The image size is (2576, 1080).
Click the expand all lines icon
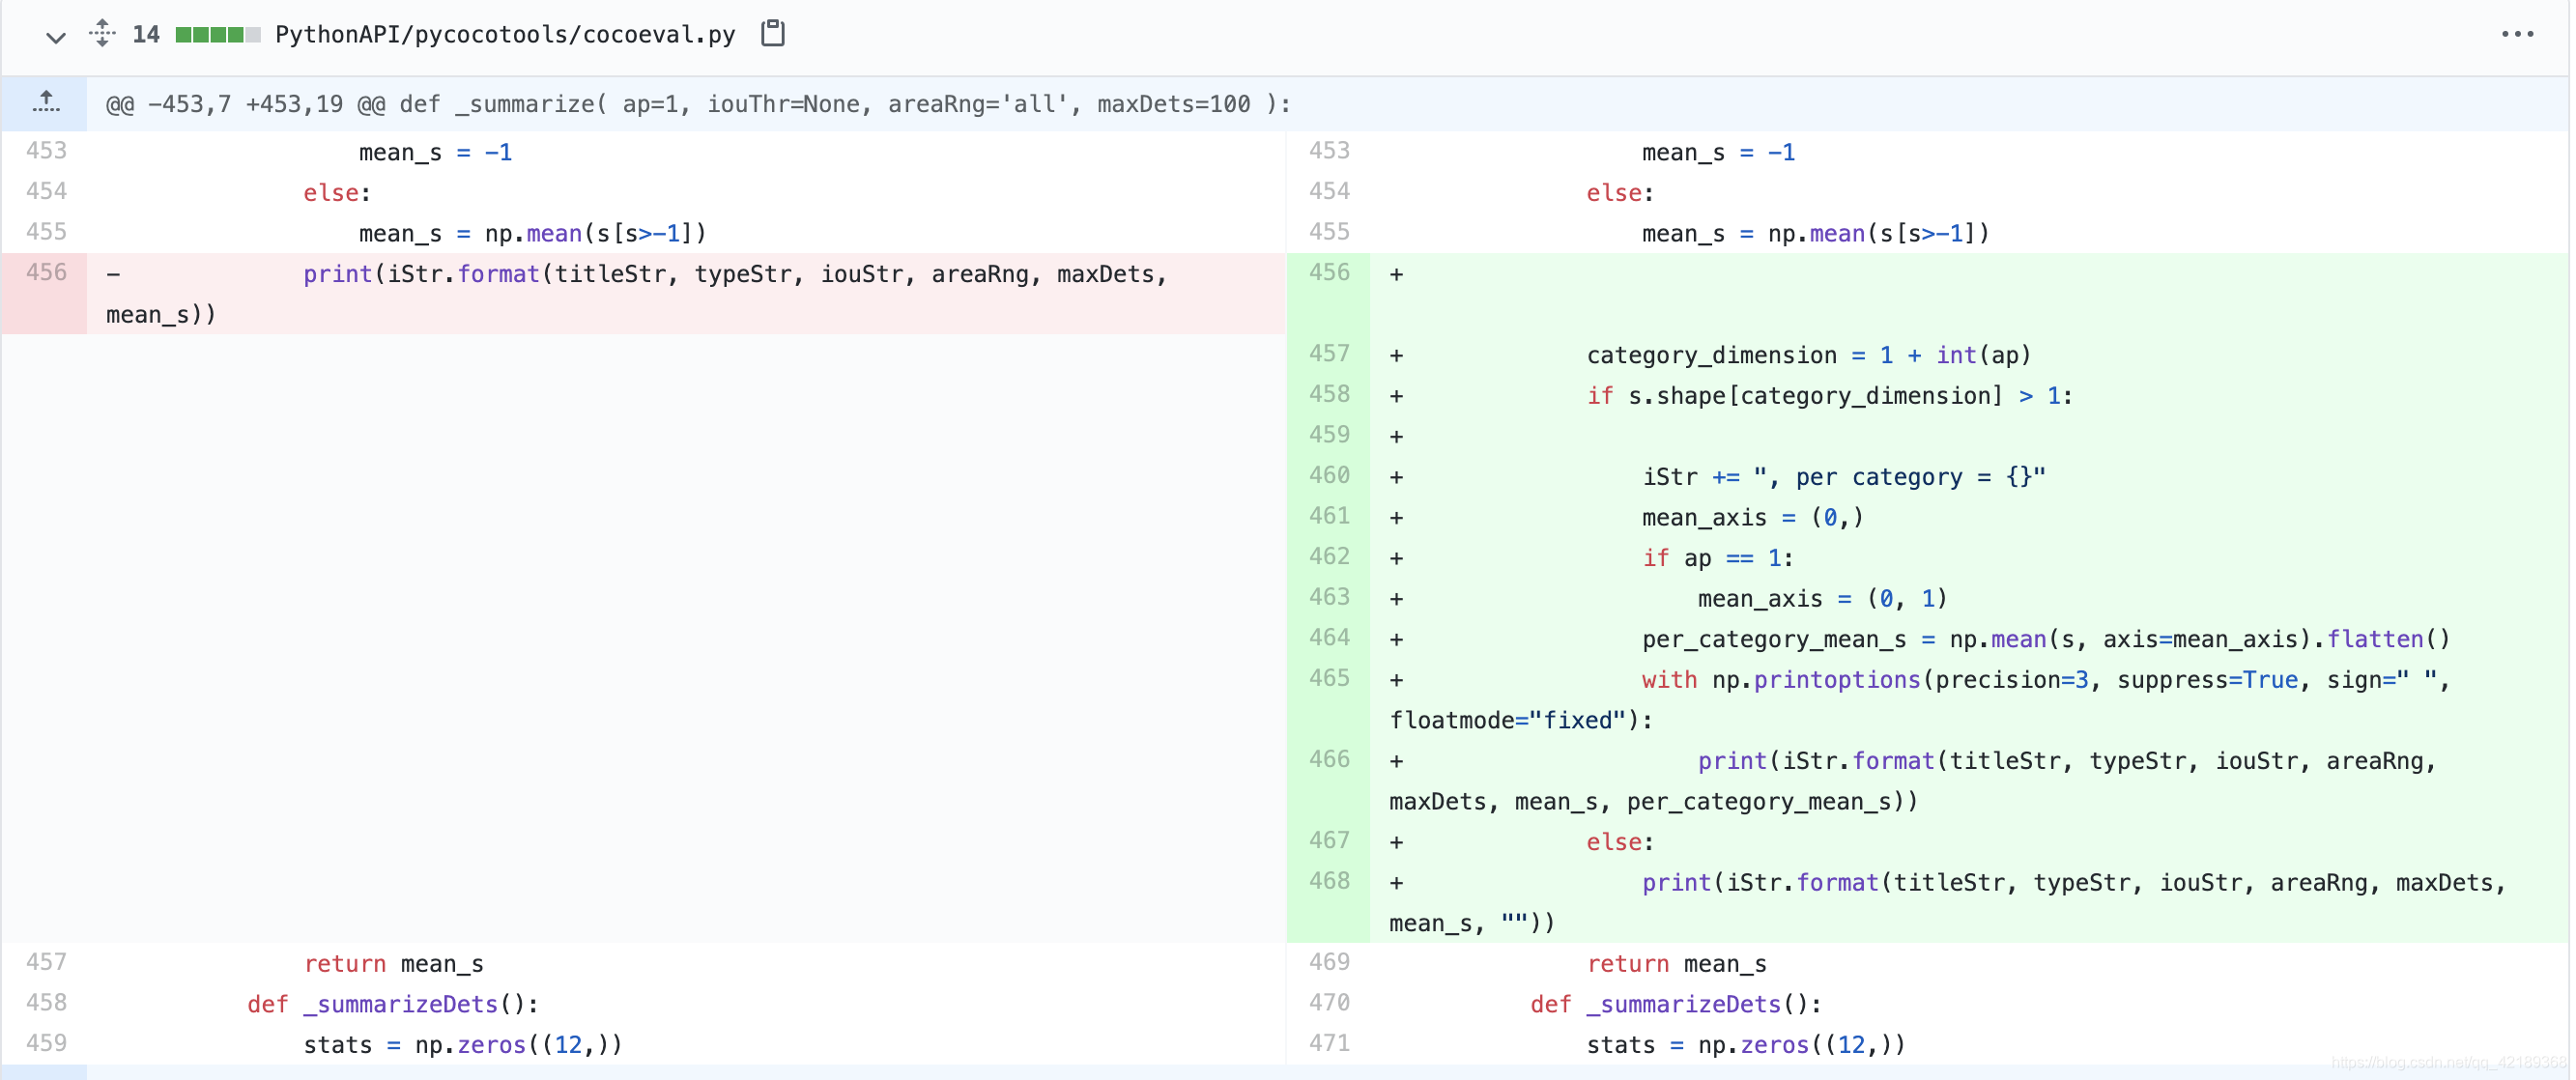(x=102, y=34)
